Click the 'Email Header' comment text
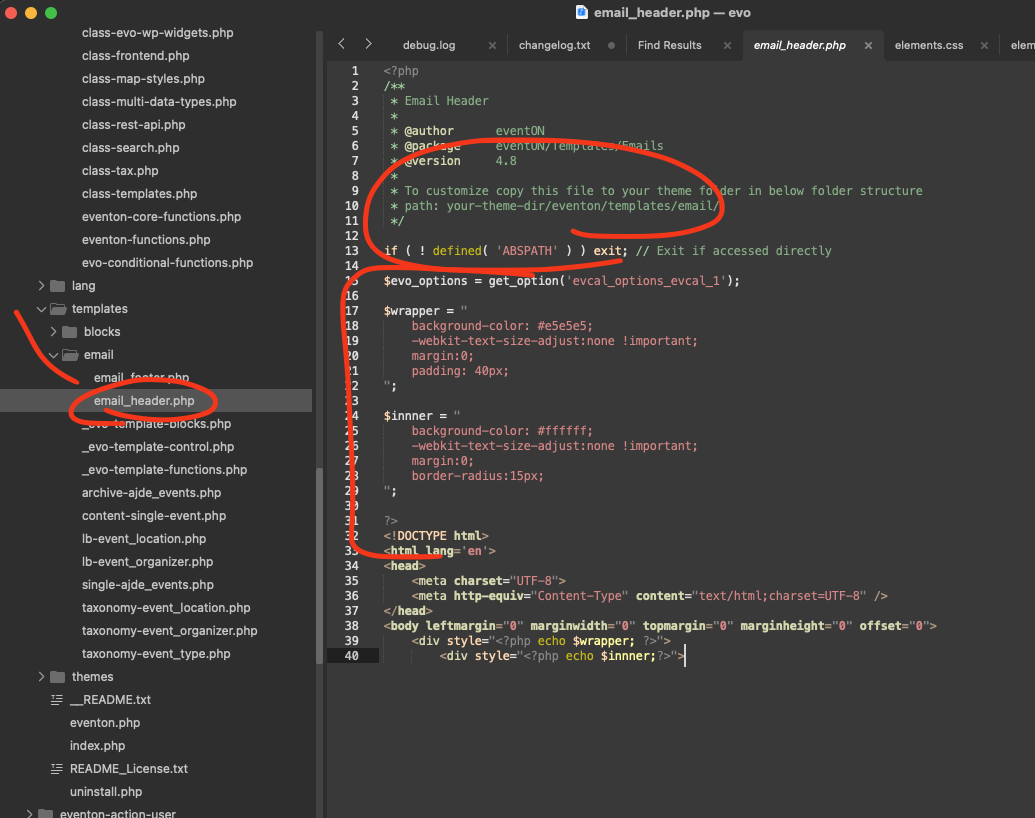 pos(446,101)
